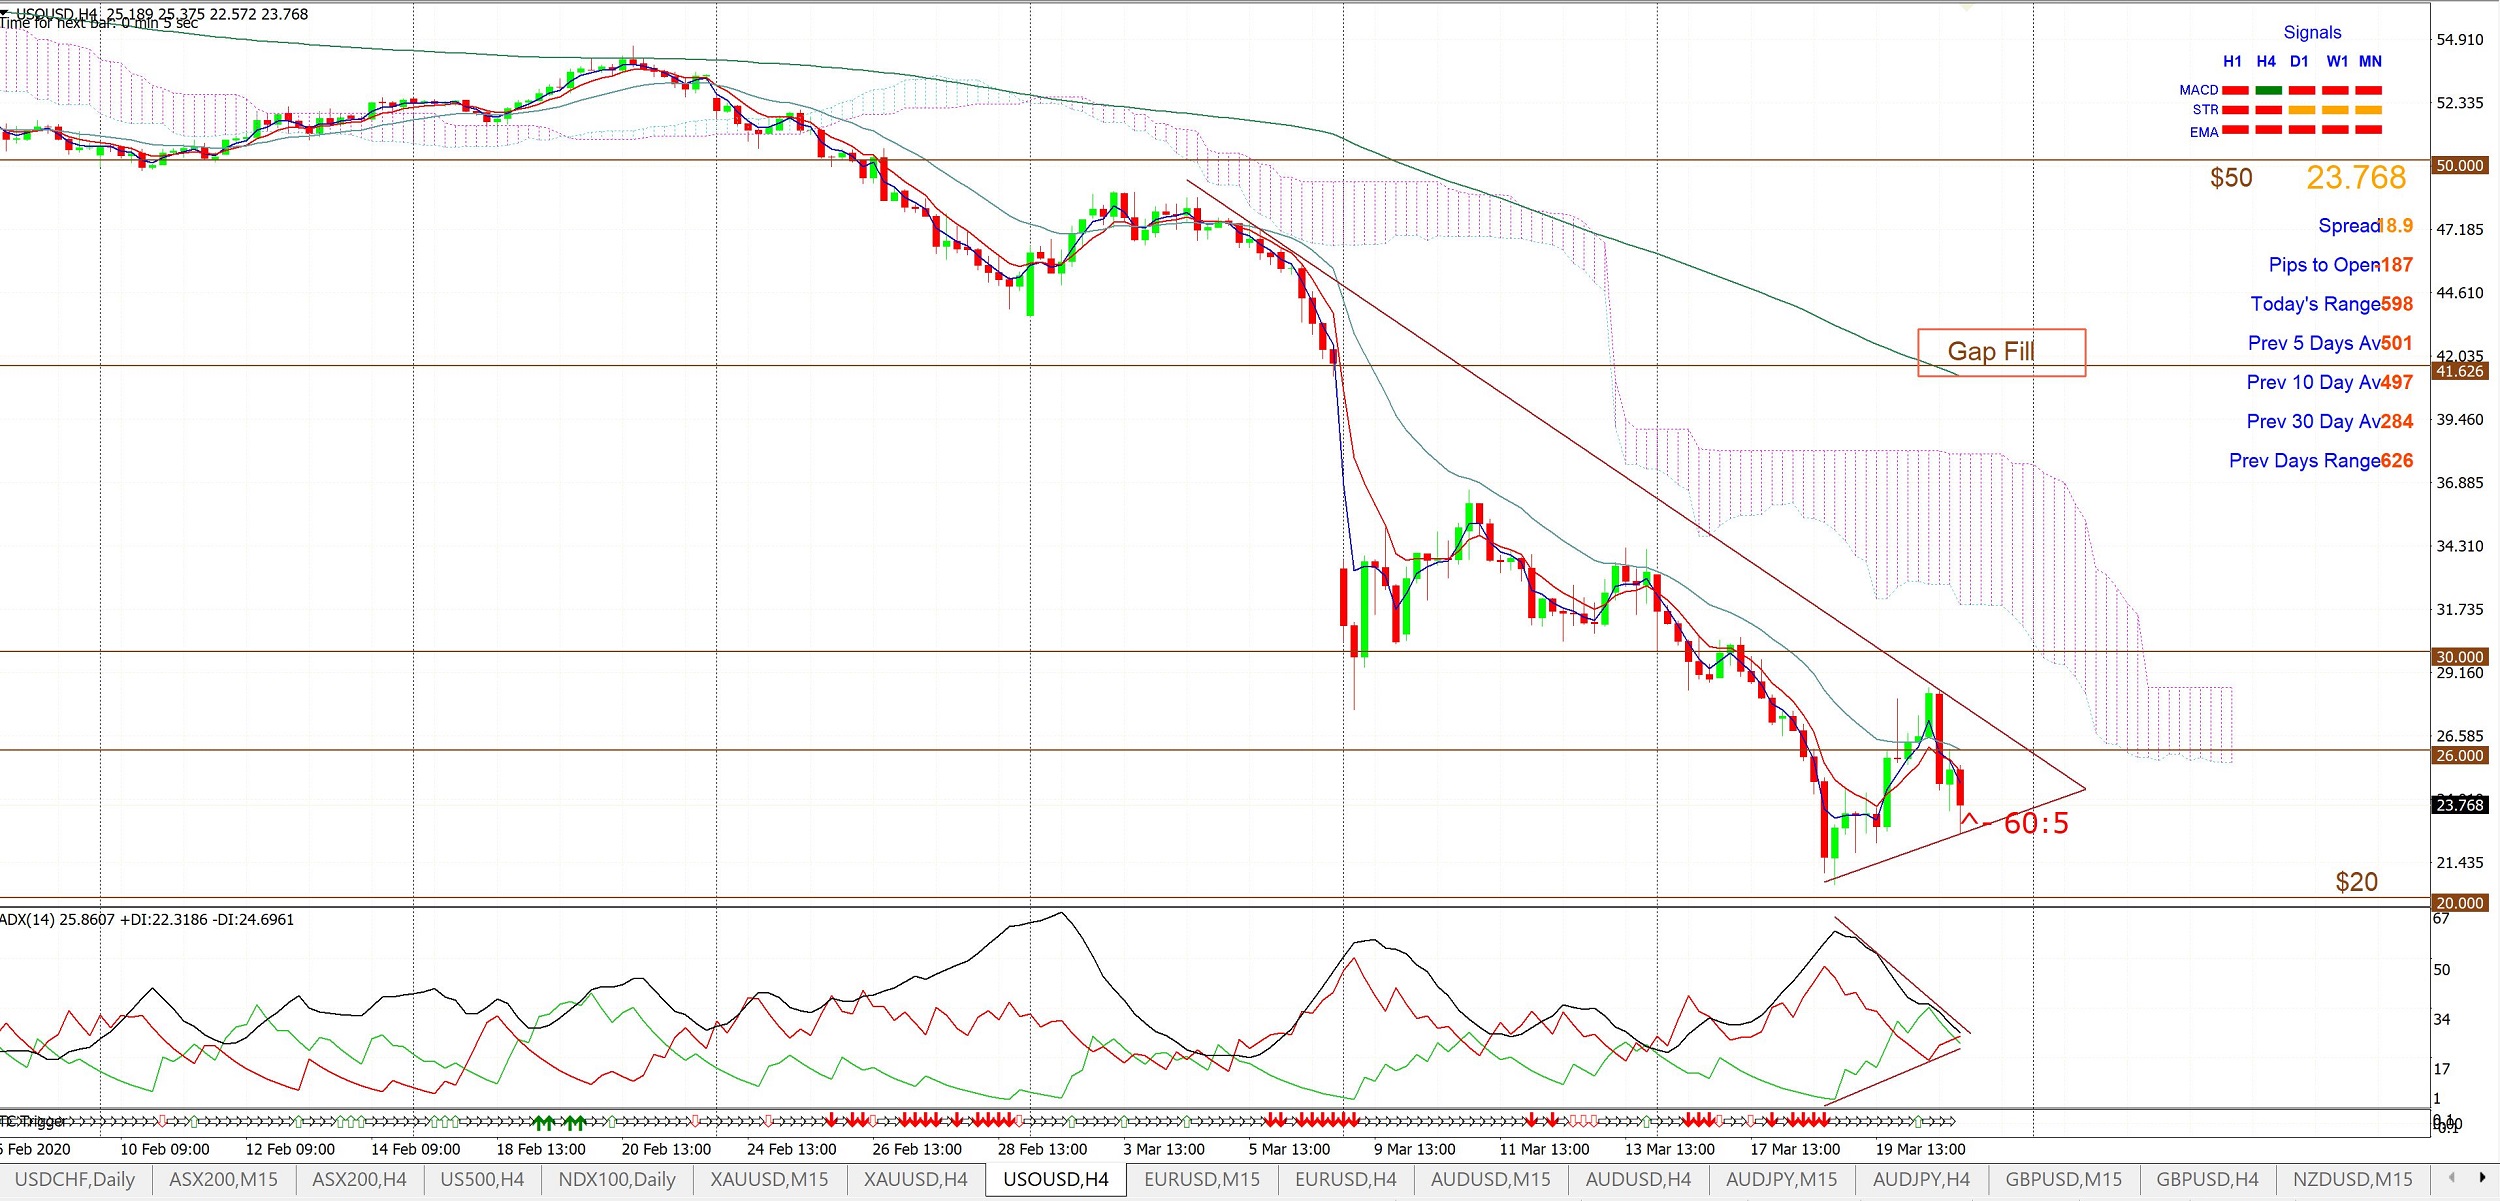Click the red 60:5 chart label
Image resolution: width=2500 pixels, height=1201 pixels.
coord(2036,824)
